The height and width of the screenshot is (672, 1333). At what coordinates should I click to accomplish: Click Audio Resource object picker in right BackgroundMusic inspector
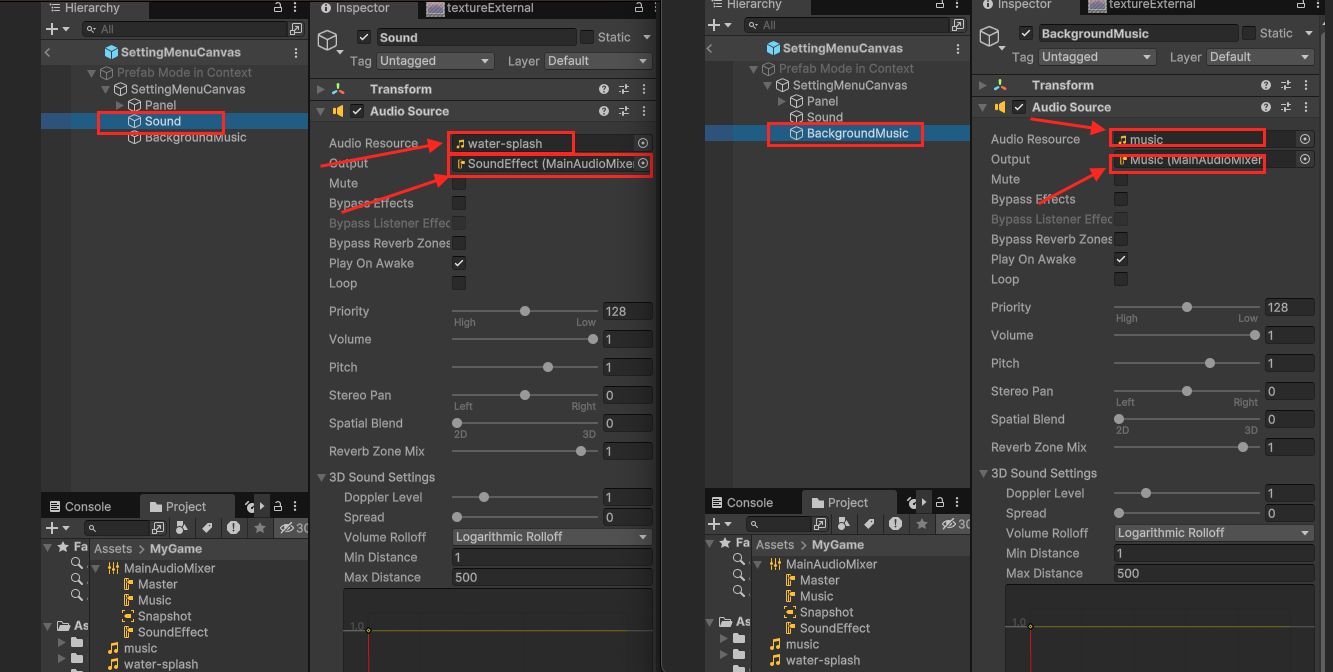1305,139
